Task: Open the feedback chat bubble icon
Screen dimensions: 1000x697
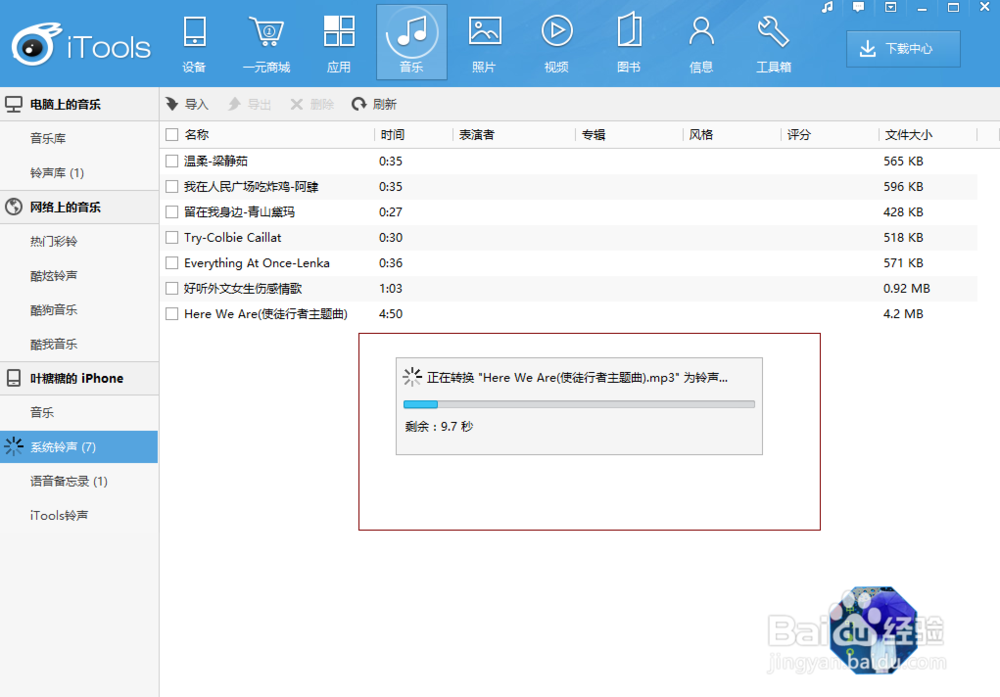Action: (858, 8)
